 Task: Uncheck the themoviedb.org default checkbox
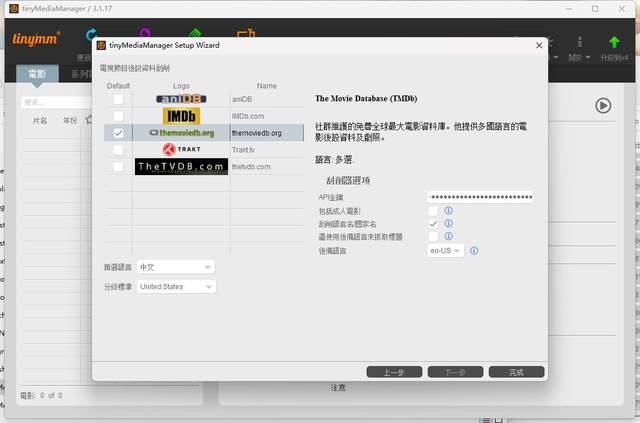click(x=118, y=133)
